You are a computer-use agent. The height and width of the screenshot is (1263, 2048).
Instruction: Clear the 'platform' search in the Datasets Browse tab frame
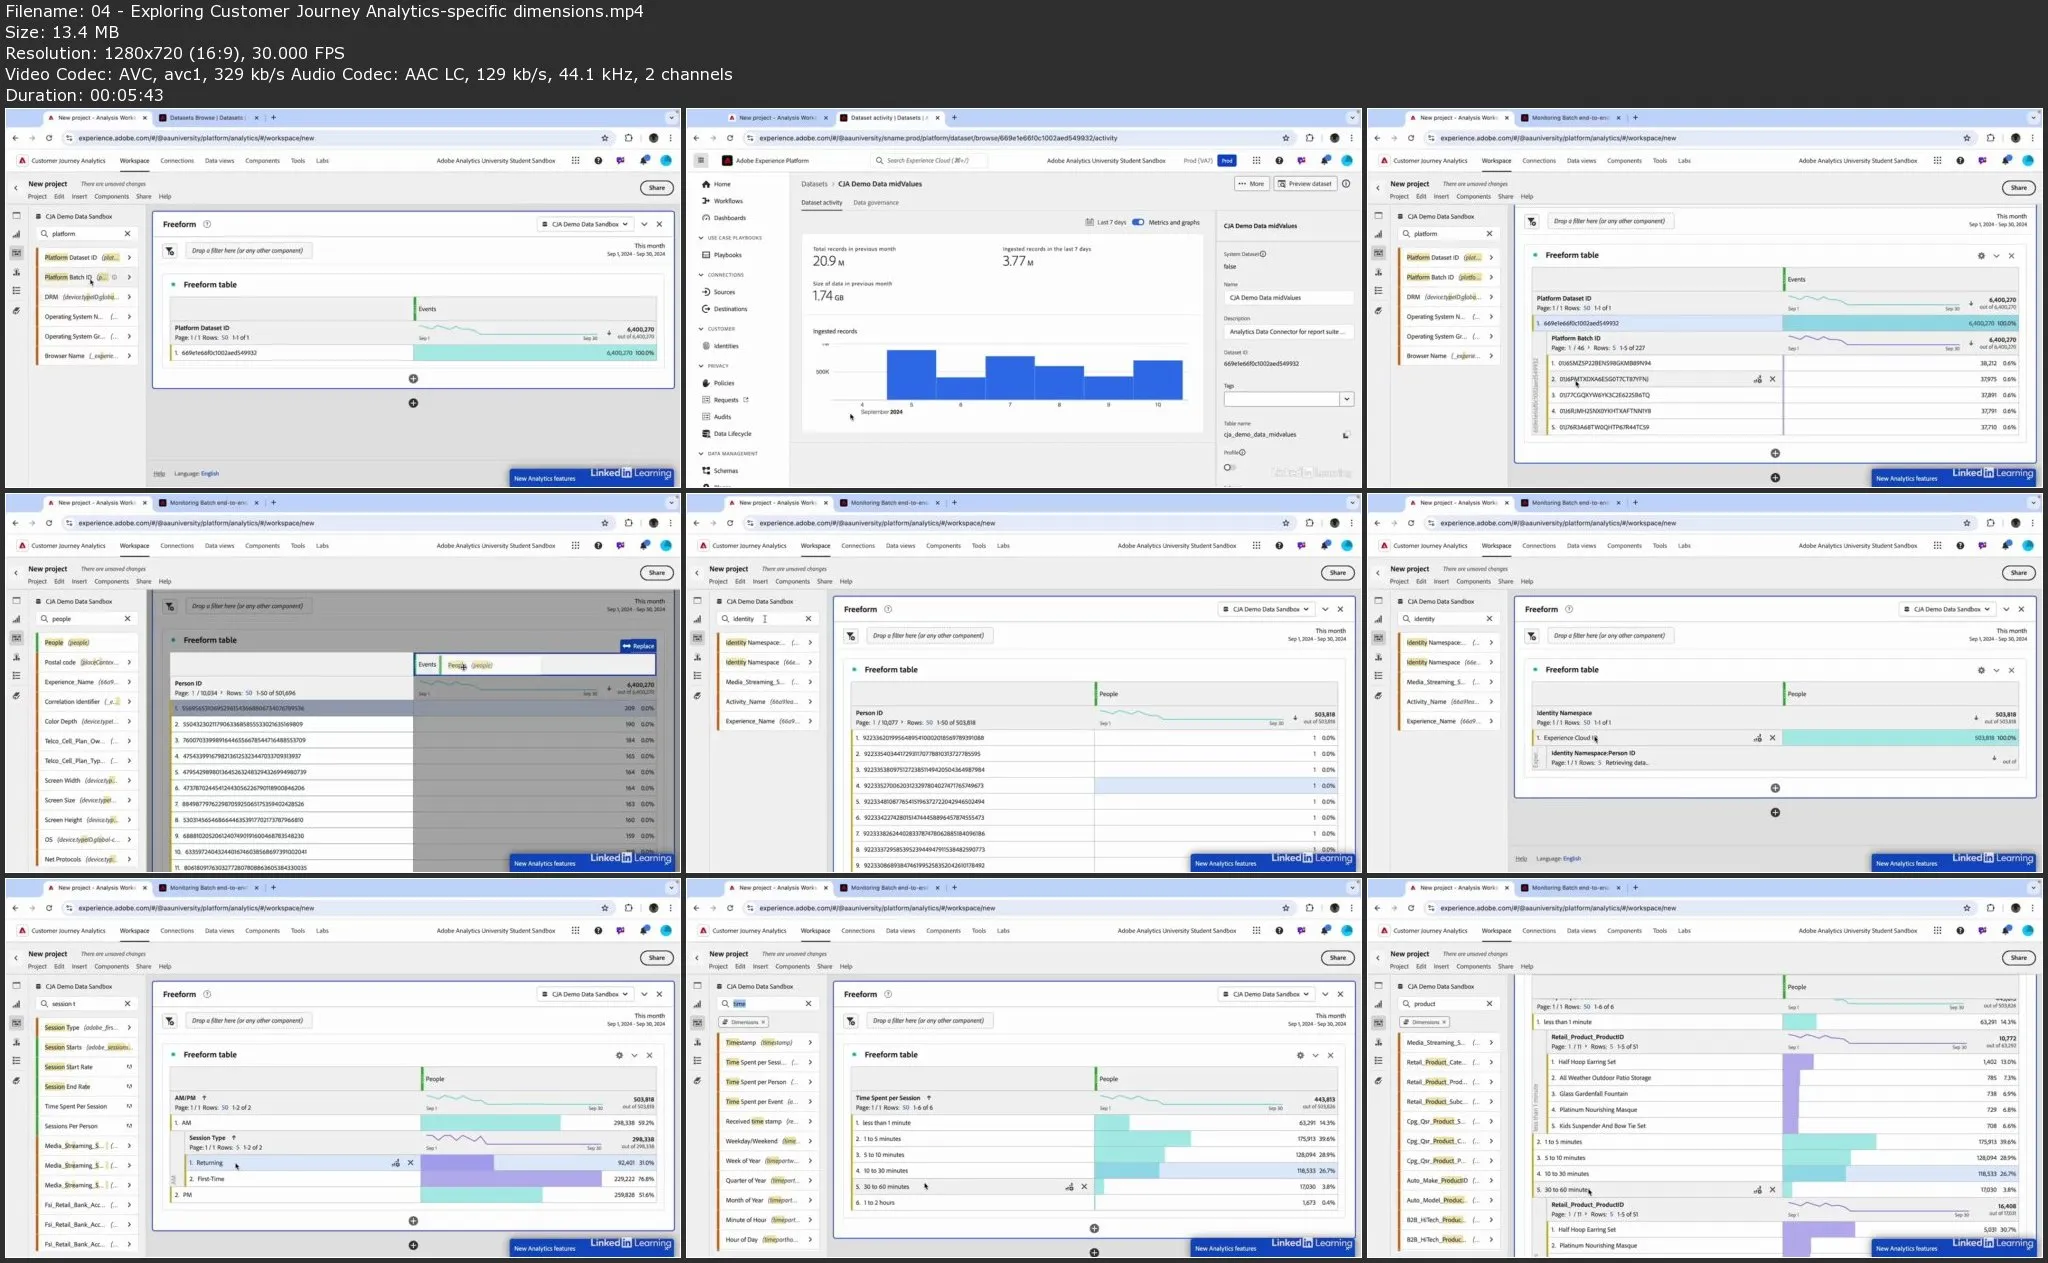coord(127,234)
